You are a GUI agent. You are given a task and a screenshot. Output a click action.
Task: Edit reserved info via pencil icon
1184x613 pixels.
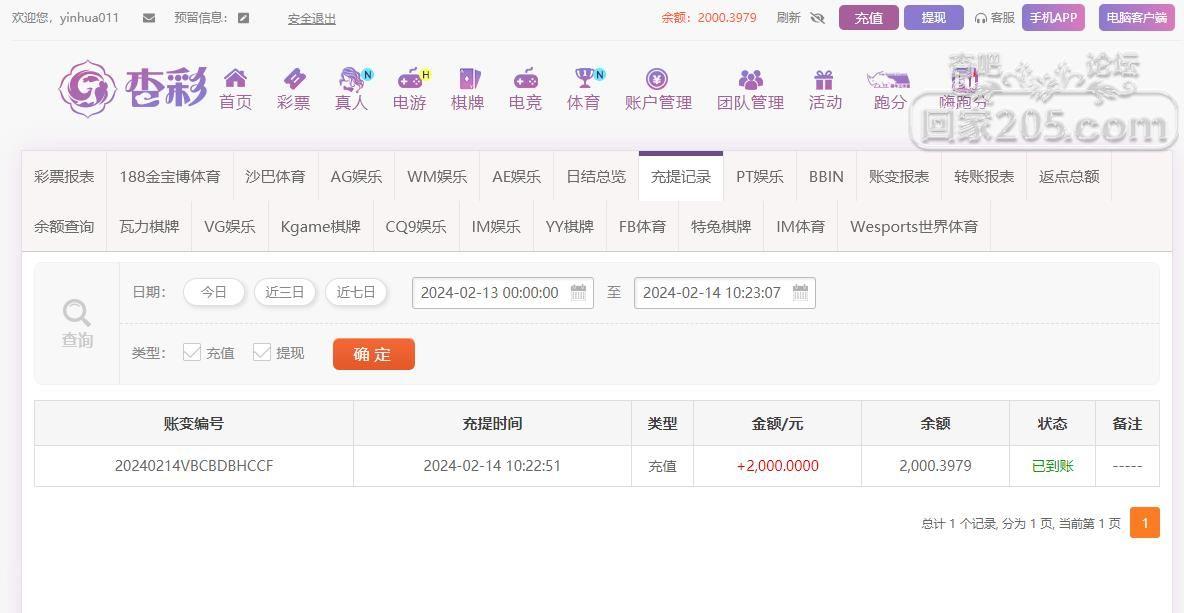pyautogui.click(x=243, y=18)
